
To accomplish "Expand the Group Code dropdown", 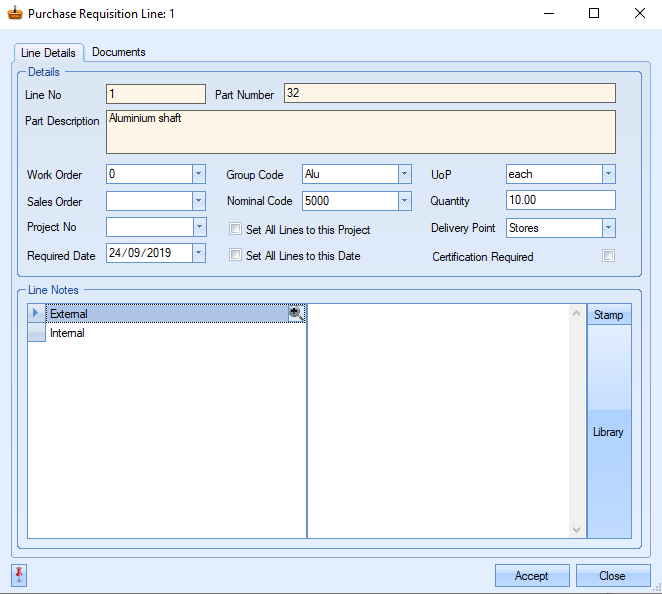I will pyautogui.click(x=404, y=174).
